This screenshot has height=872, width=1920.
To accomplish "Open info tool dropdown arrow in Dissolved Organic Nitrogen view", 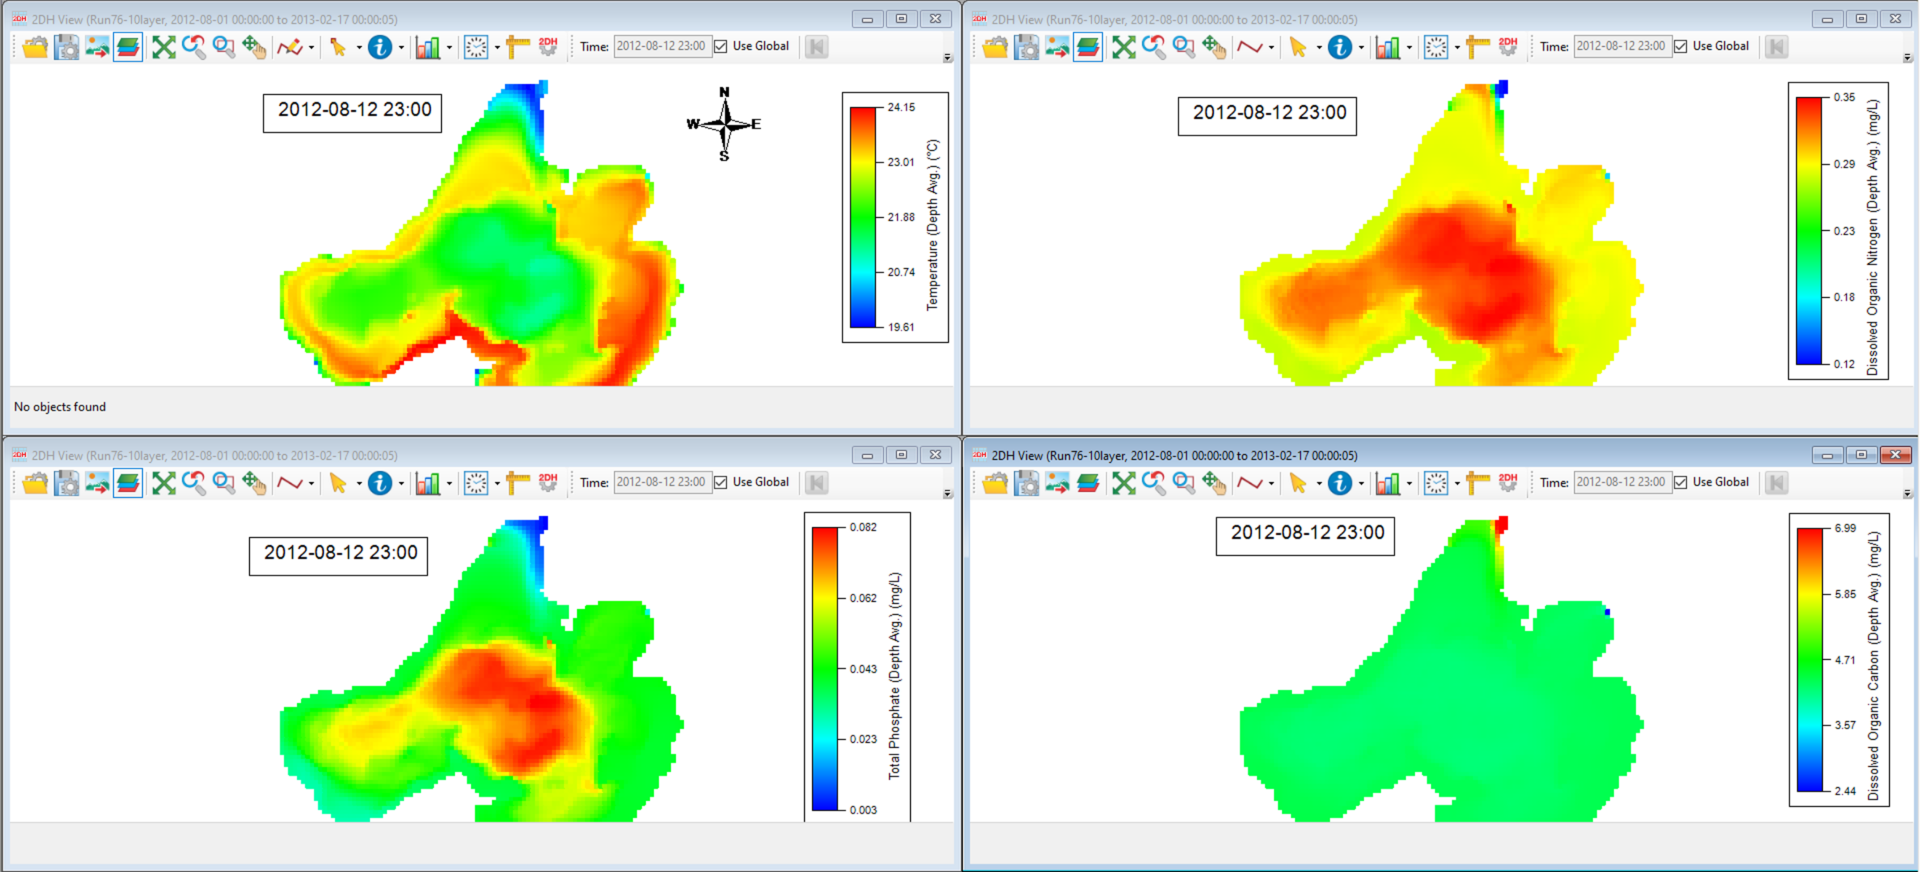I will [x=1361, y=47].
